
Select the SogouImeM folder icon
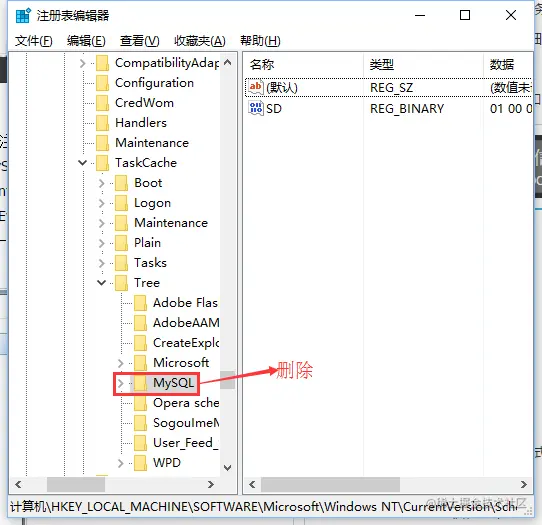coord(141,423)
